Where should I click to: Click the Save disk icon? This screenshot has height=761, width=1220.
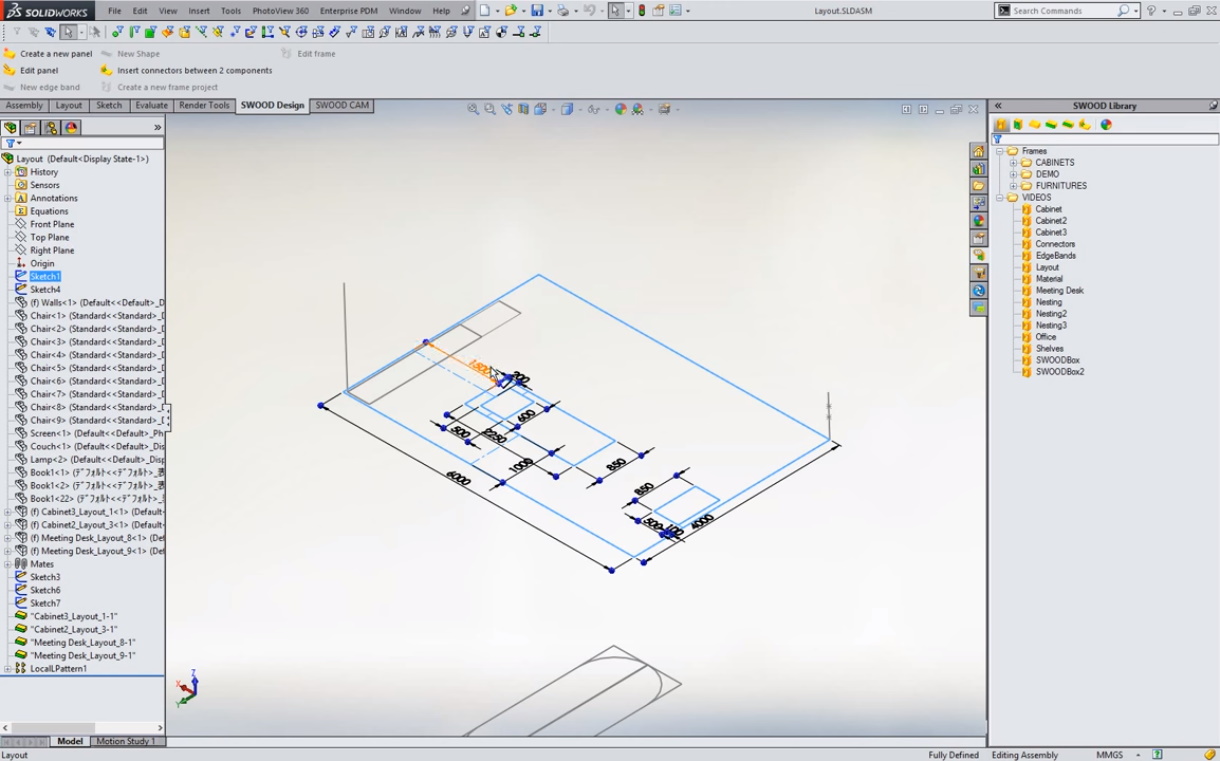[537, 11]
